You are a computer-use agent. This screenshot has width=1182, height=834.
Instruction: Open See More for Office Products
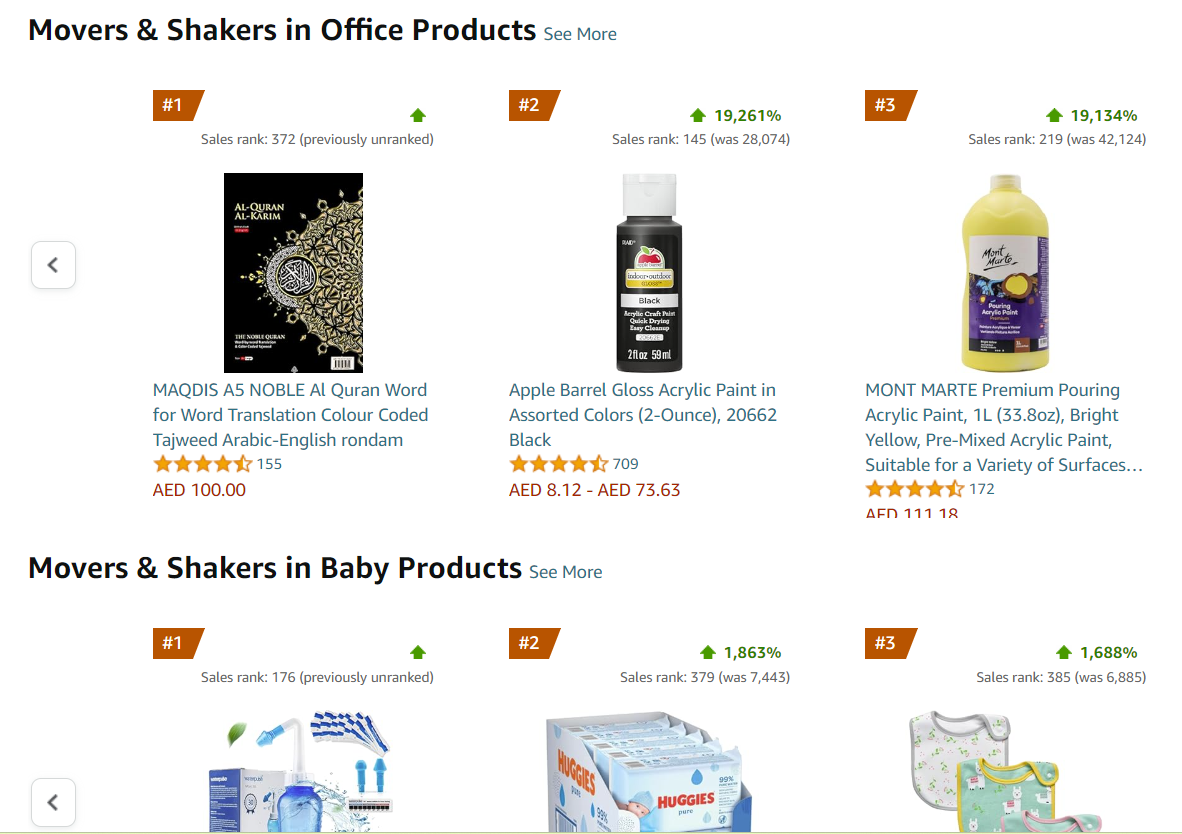click(580, 34)
